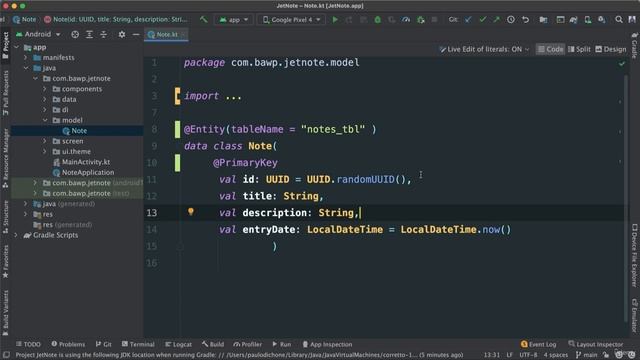The height and width of the screenshot is (360, 640).
Task: Open the Problems tool window tab
Action: (68, 344)
